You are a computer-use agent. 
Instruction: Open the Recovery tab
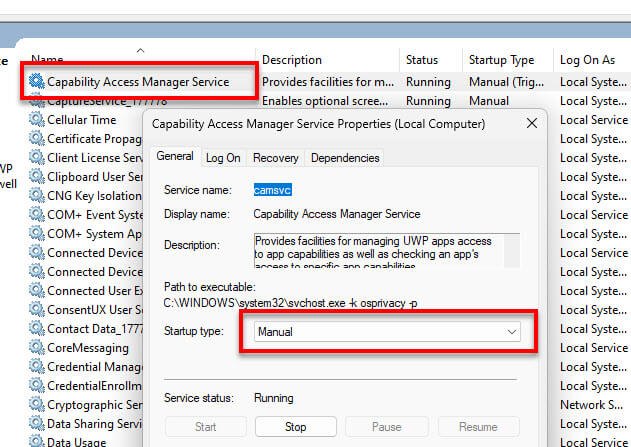point(276,158)
